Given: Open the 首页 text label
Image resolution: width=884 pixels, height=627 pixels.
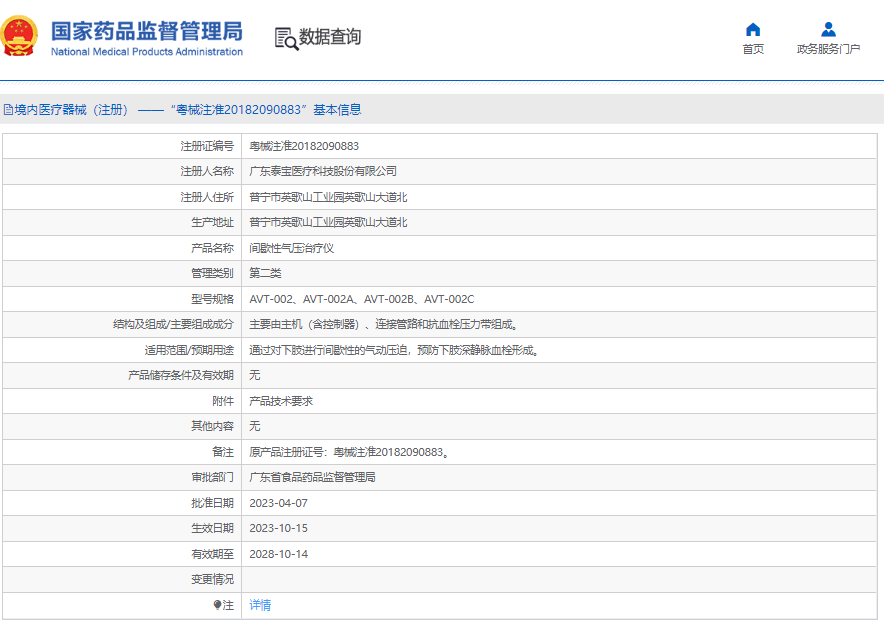Looking at the screenshot, I should tap(753, 49).
